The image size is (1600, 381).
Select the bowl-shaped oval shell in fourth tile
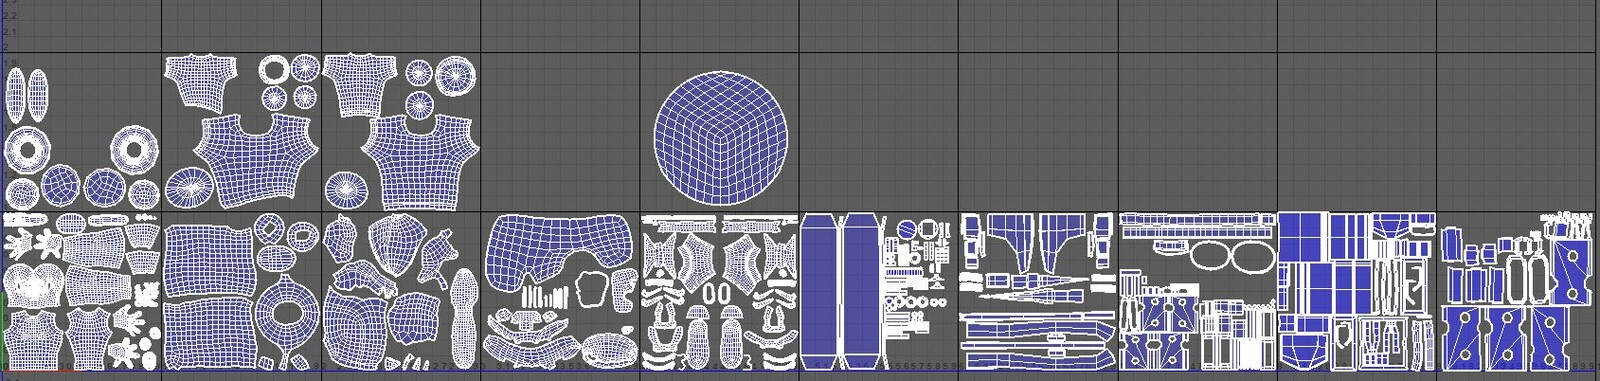[x=609, y=349]
